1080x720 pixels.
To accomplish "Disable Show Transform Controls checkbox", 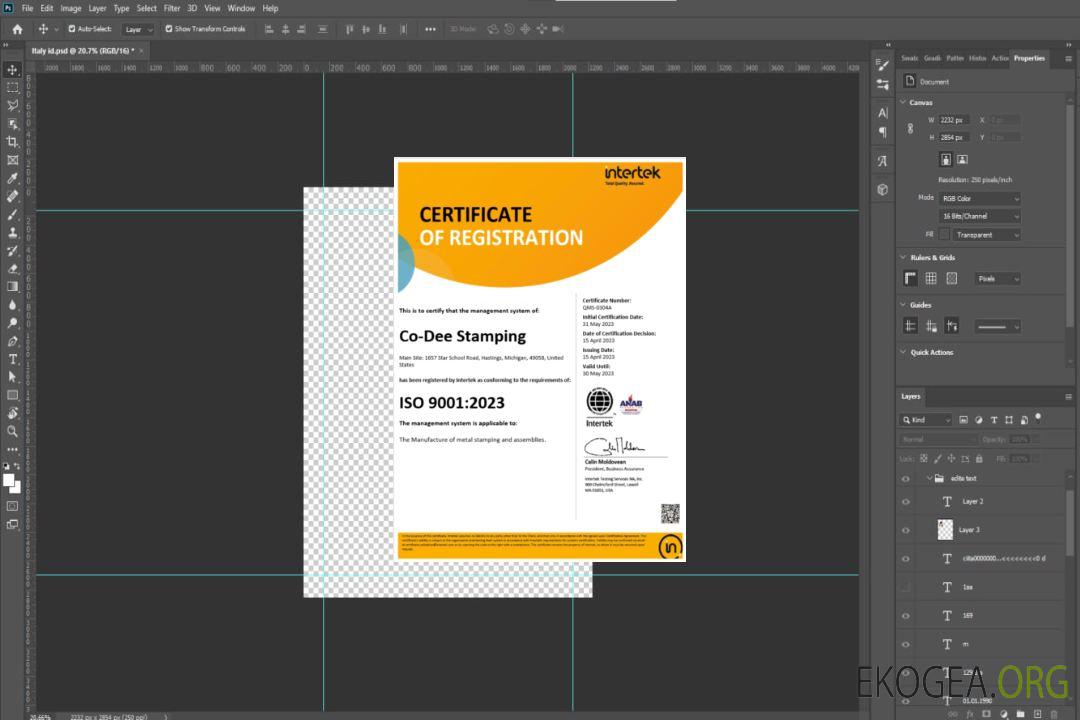I will tap(169, 29).
